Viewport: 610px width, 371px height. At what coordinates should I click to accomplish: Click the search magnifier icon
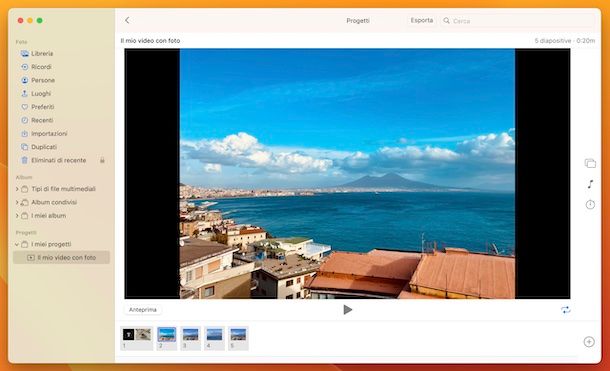click(x=447, y=21)
